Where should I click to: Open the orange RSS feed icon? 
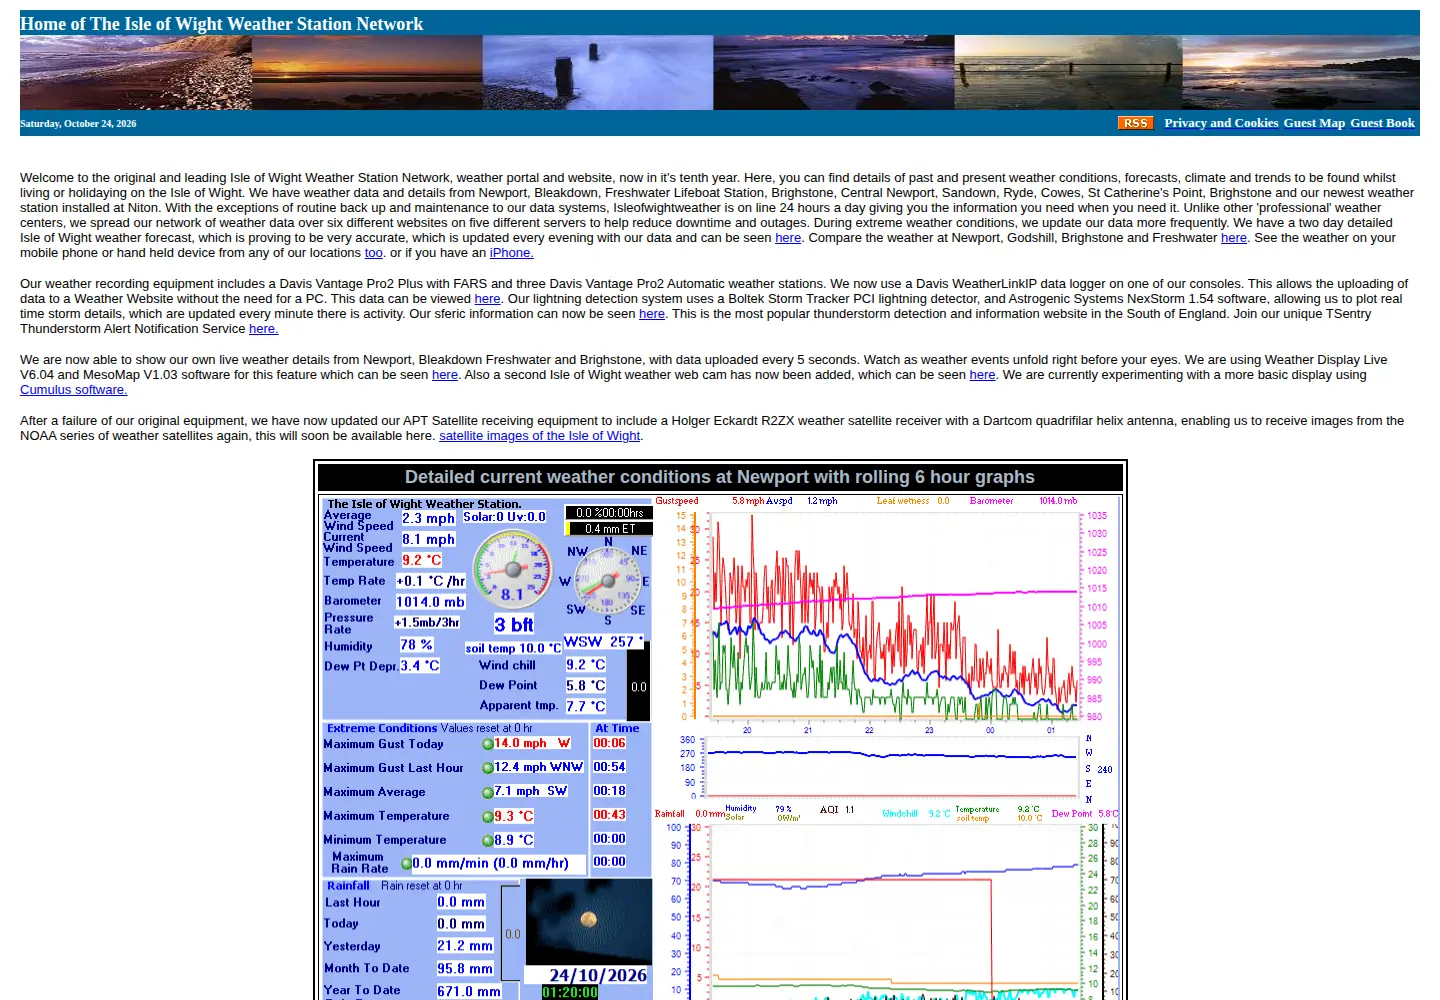pyautogui.click(x=1135, y=123)
